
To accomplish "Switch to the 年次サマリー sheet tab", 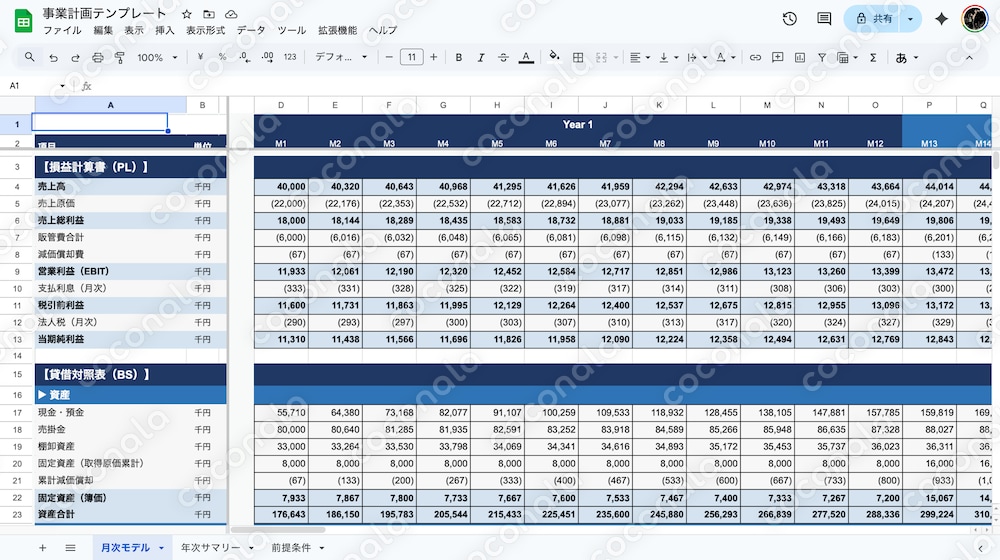I will pos(210,547).
